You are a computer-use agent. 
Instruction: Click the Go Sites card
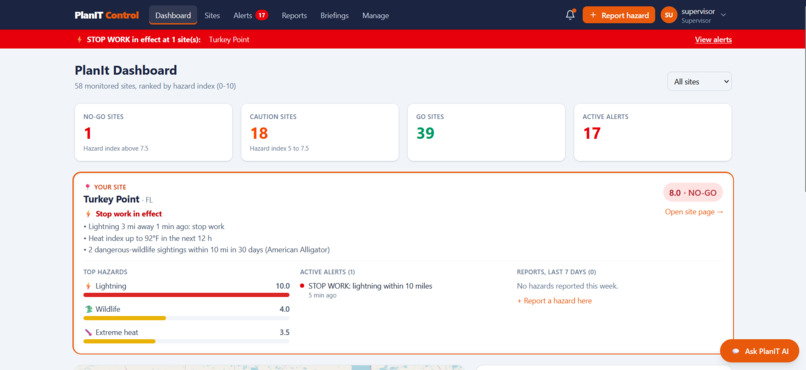[486, 133]
